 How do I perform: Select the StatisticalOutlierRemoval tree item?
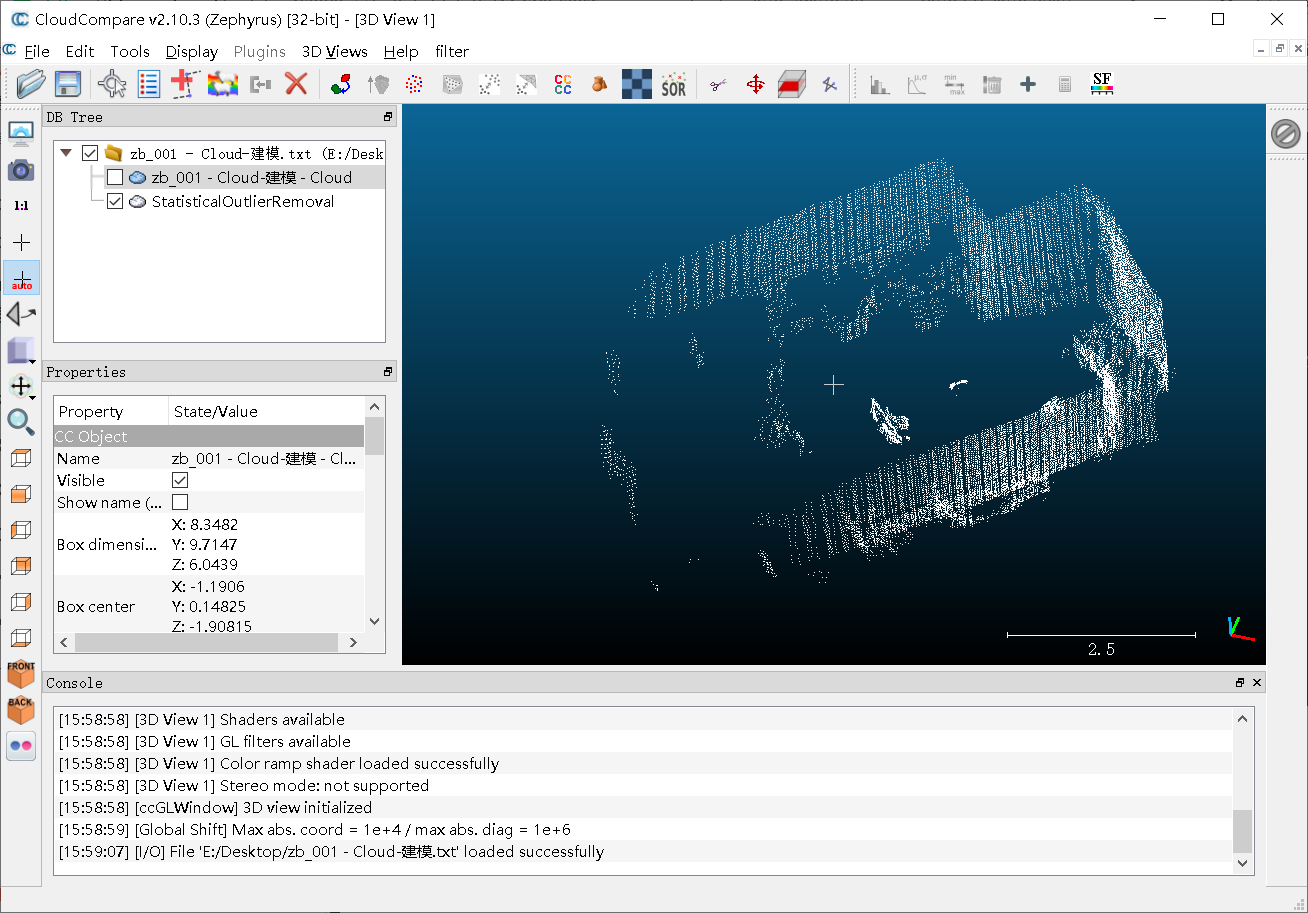[x=243, y=201]
